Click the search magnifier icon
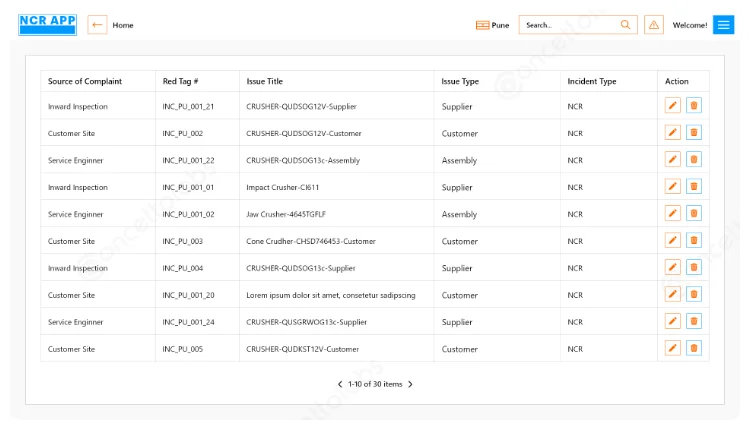Image resolution: width=750 pixels, height=430 pixels. point(626,25)
